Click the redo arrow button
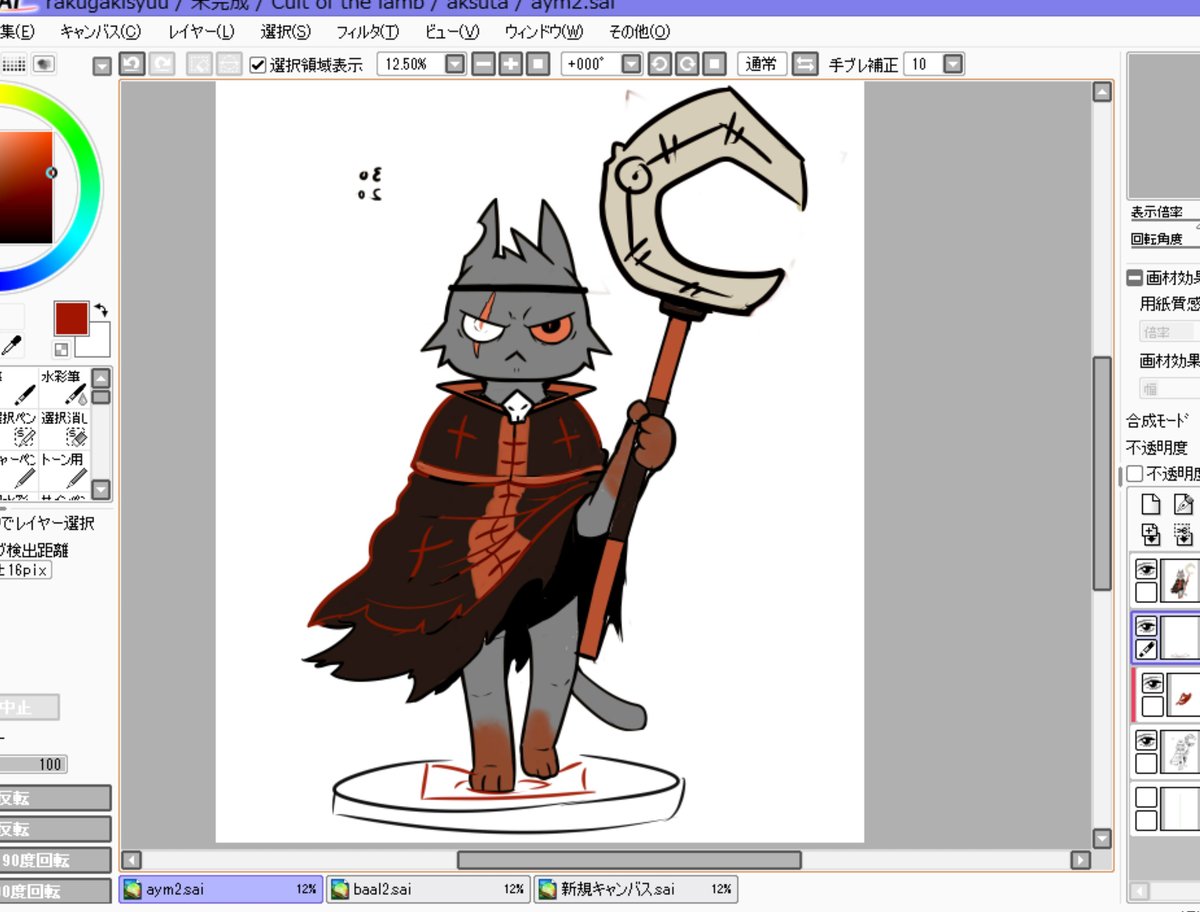 [x=161, y=64]
